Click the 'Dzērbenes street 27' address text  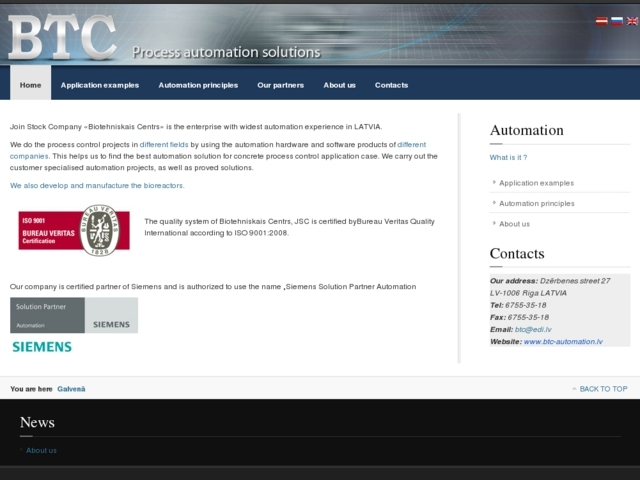click(x=575, y=281)
